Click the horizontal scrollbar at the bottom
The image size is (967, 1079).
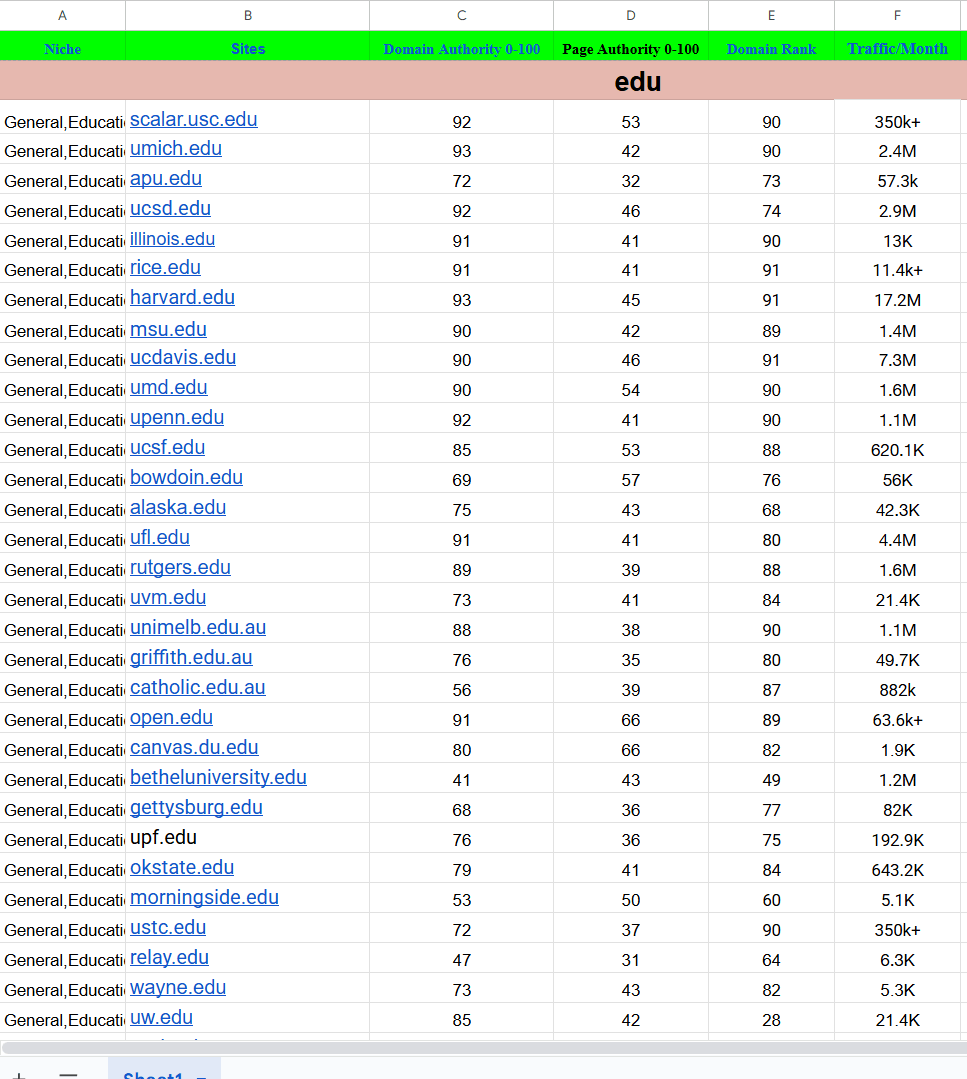pyautogui.click(x=483, y=1048)
